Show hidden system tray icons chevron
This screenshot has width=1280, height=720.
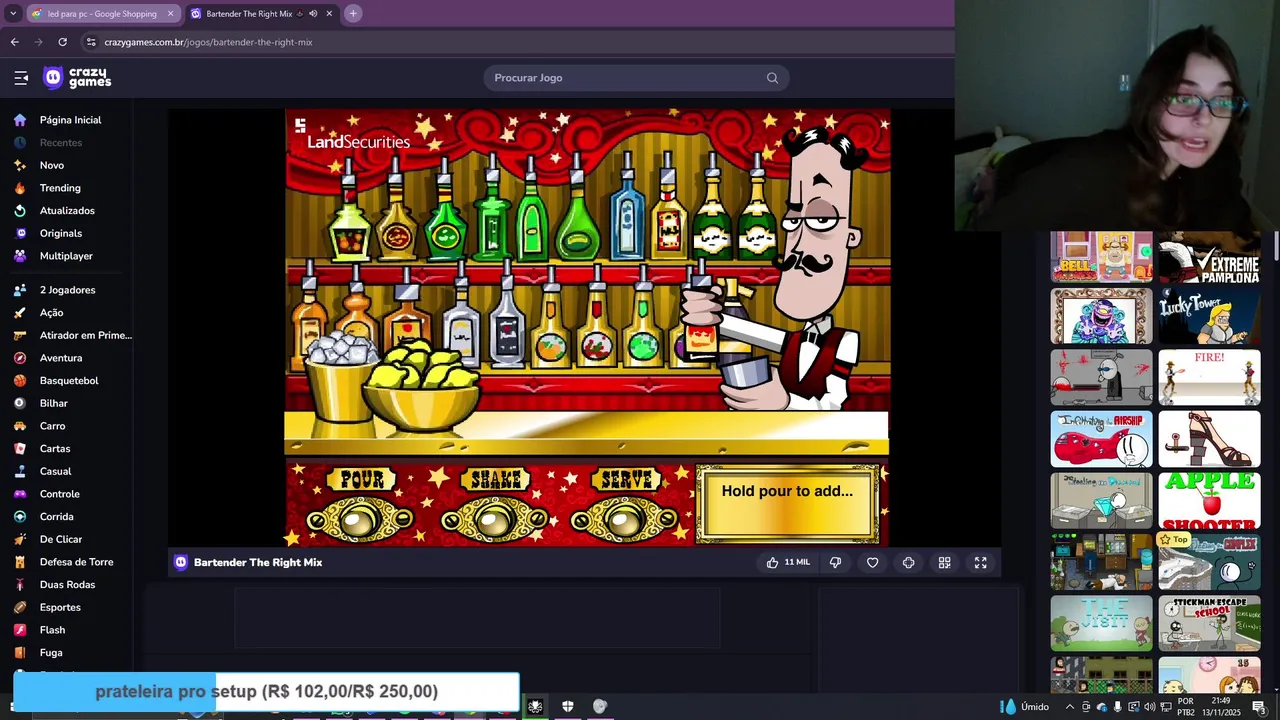(x=1069, y=707)
